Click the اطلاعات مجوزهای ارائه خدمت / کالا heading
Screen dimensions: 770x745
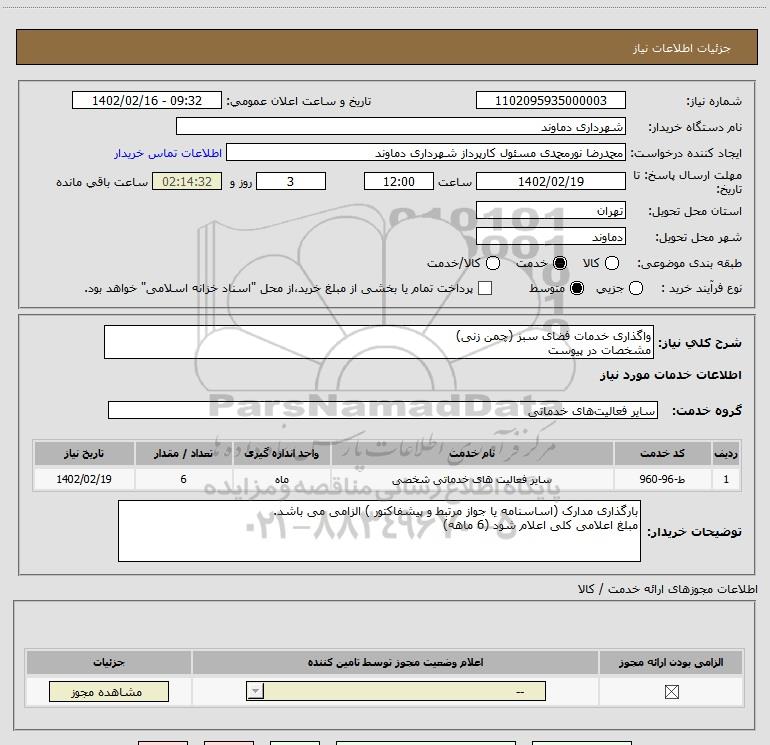(x=667, y=589)
